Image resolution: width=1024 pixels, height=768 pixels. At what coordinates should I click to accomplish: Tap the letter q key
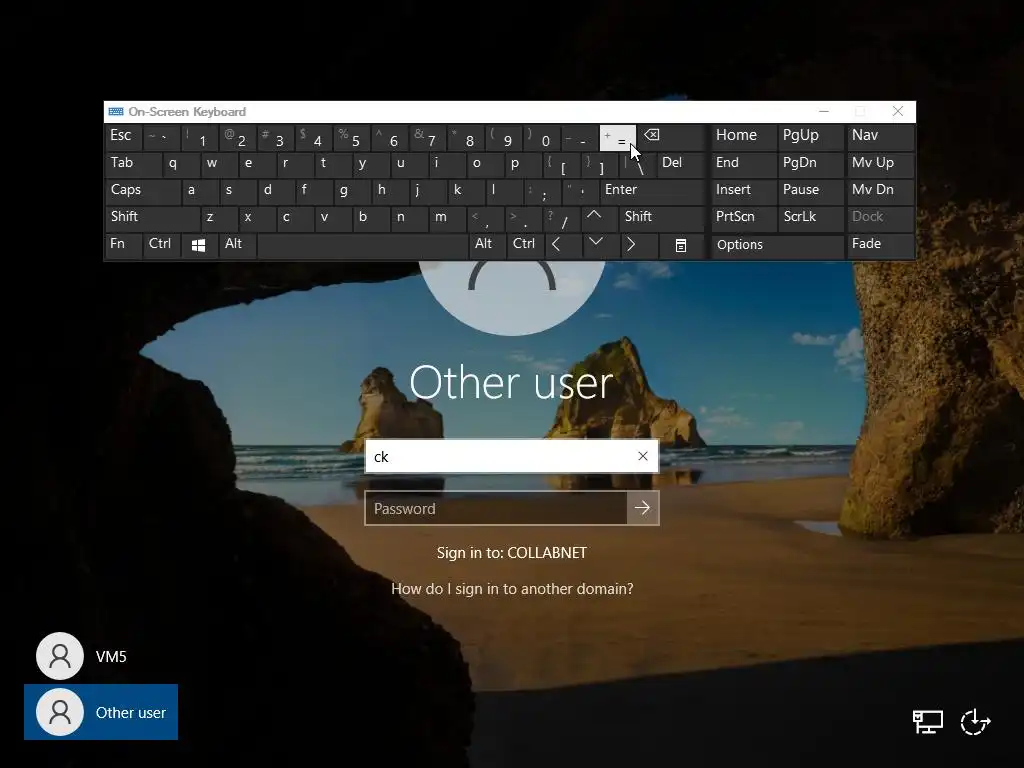pos(180,164)
